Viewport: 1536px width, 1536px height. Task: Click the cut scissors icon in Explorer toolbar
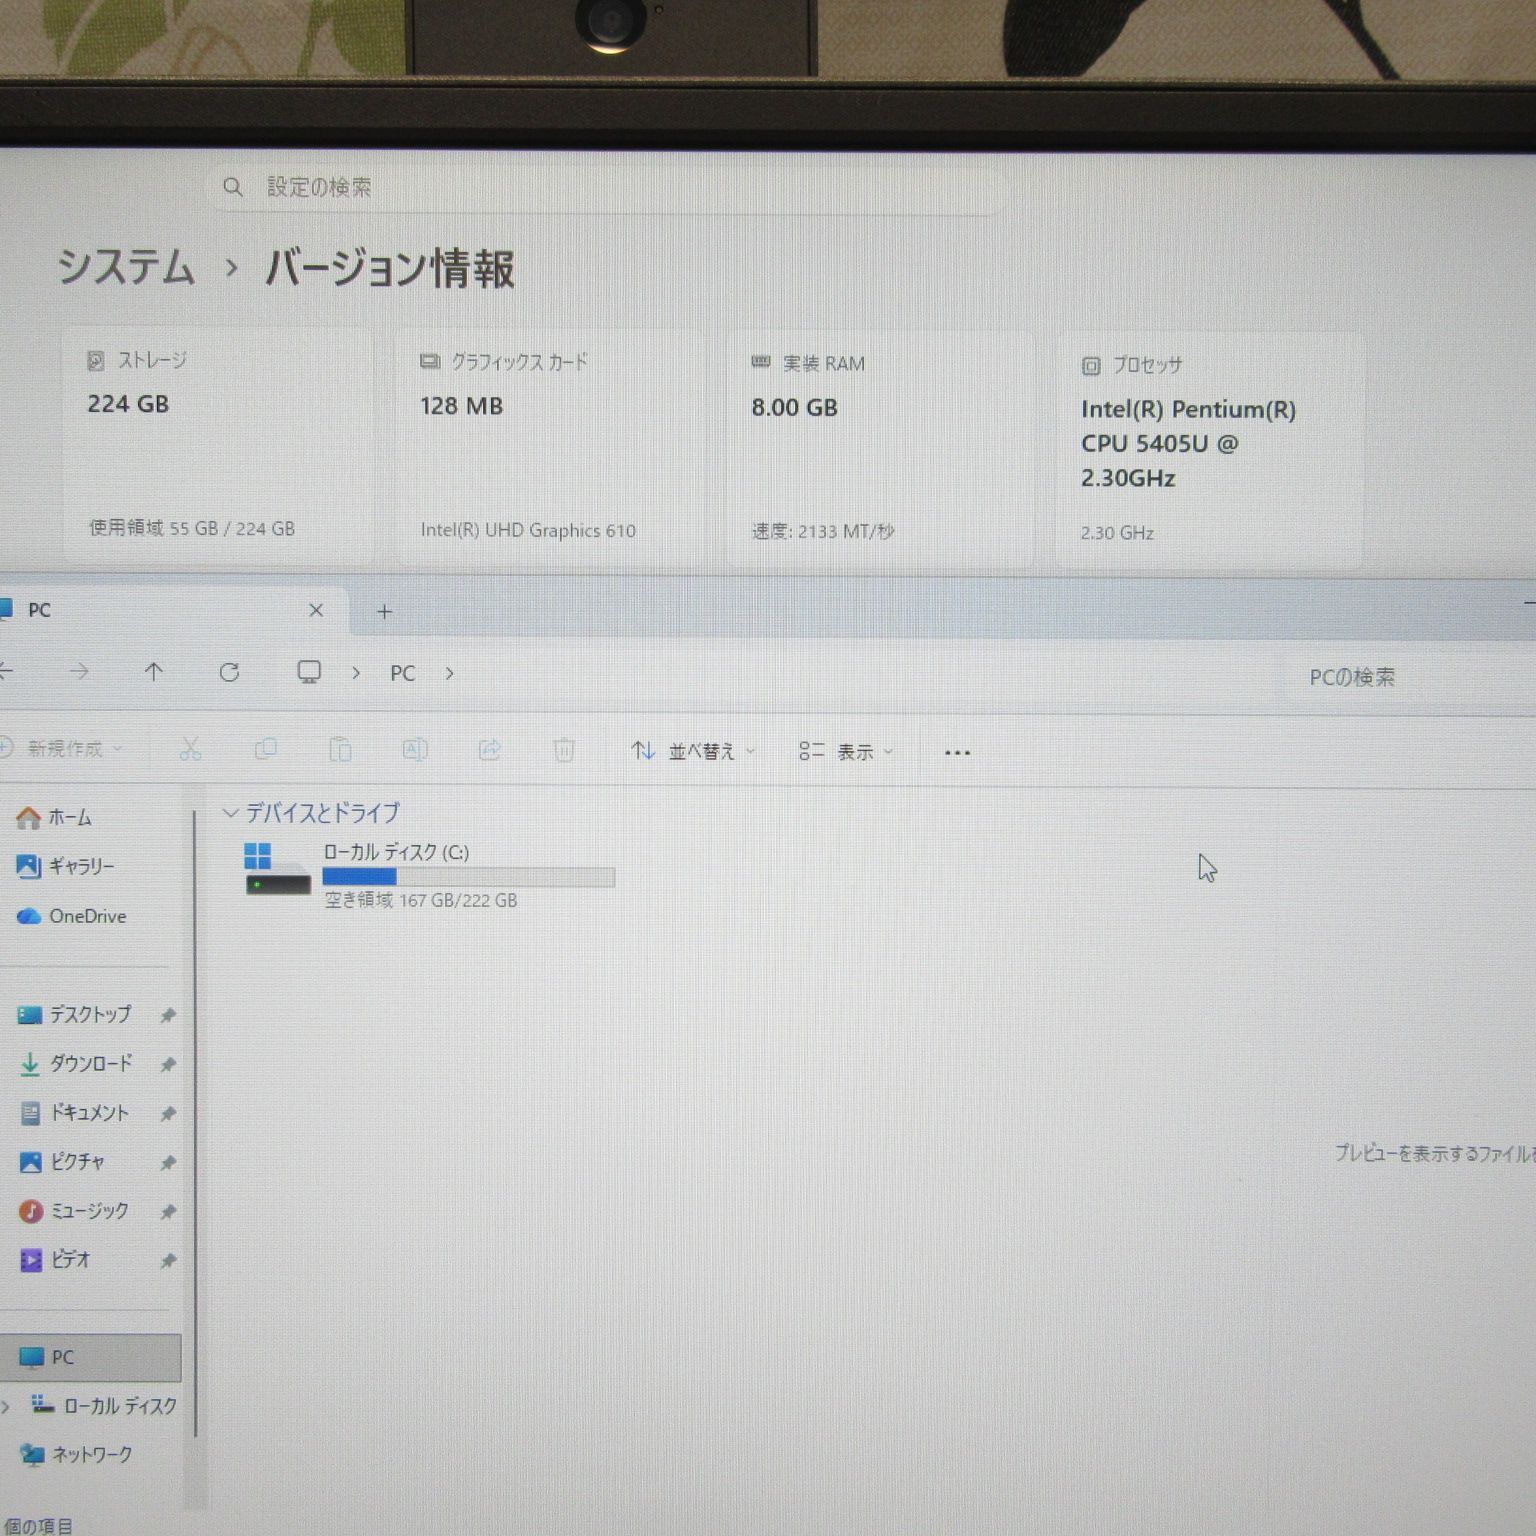pyautogui.click(x=190, y=749)
